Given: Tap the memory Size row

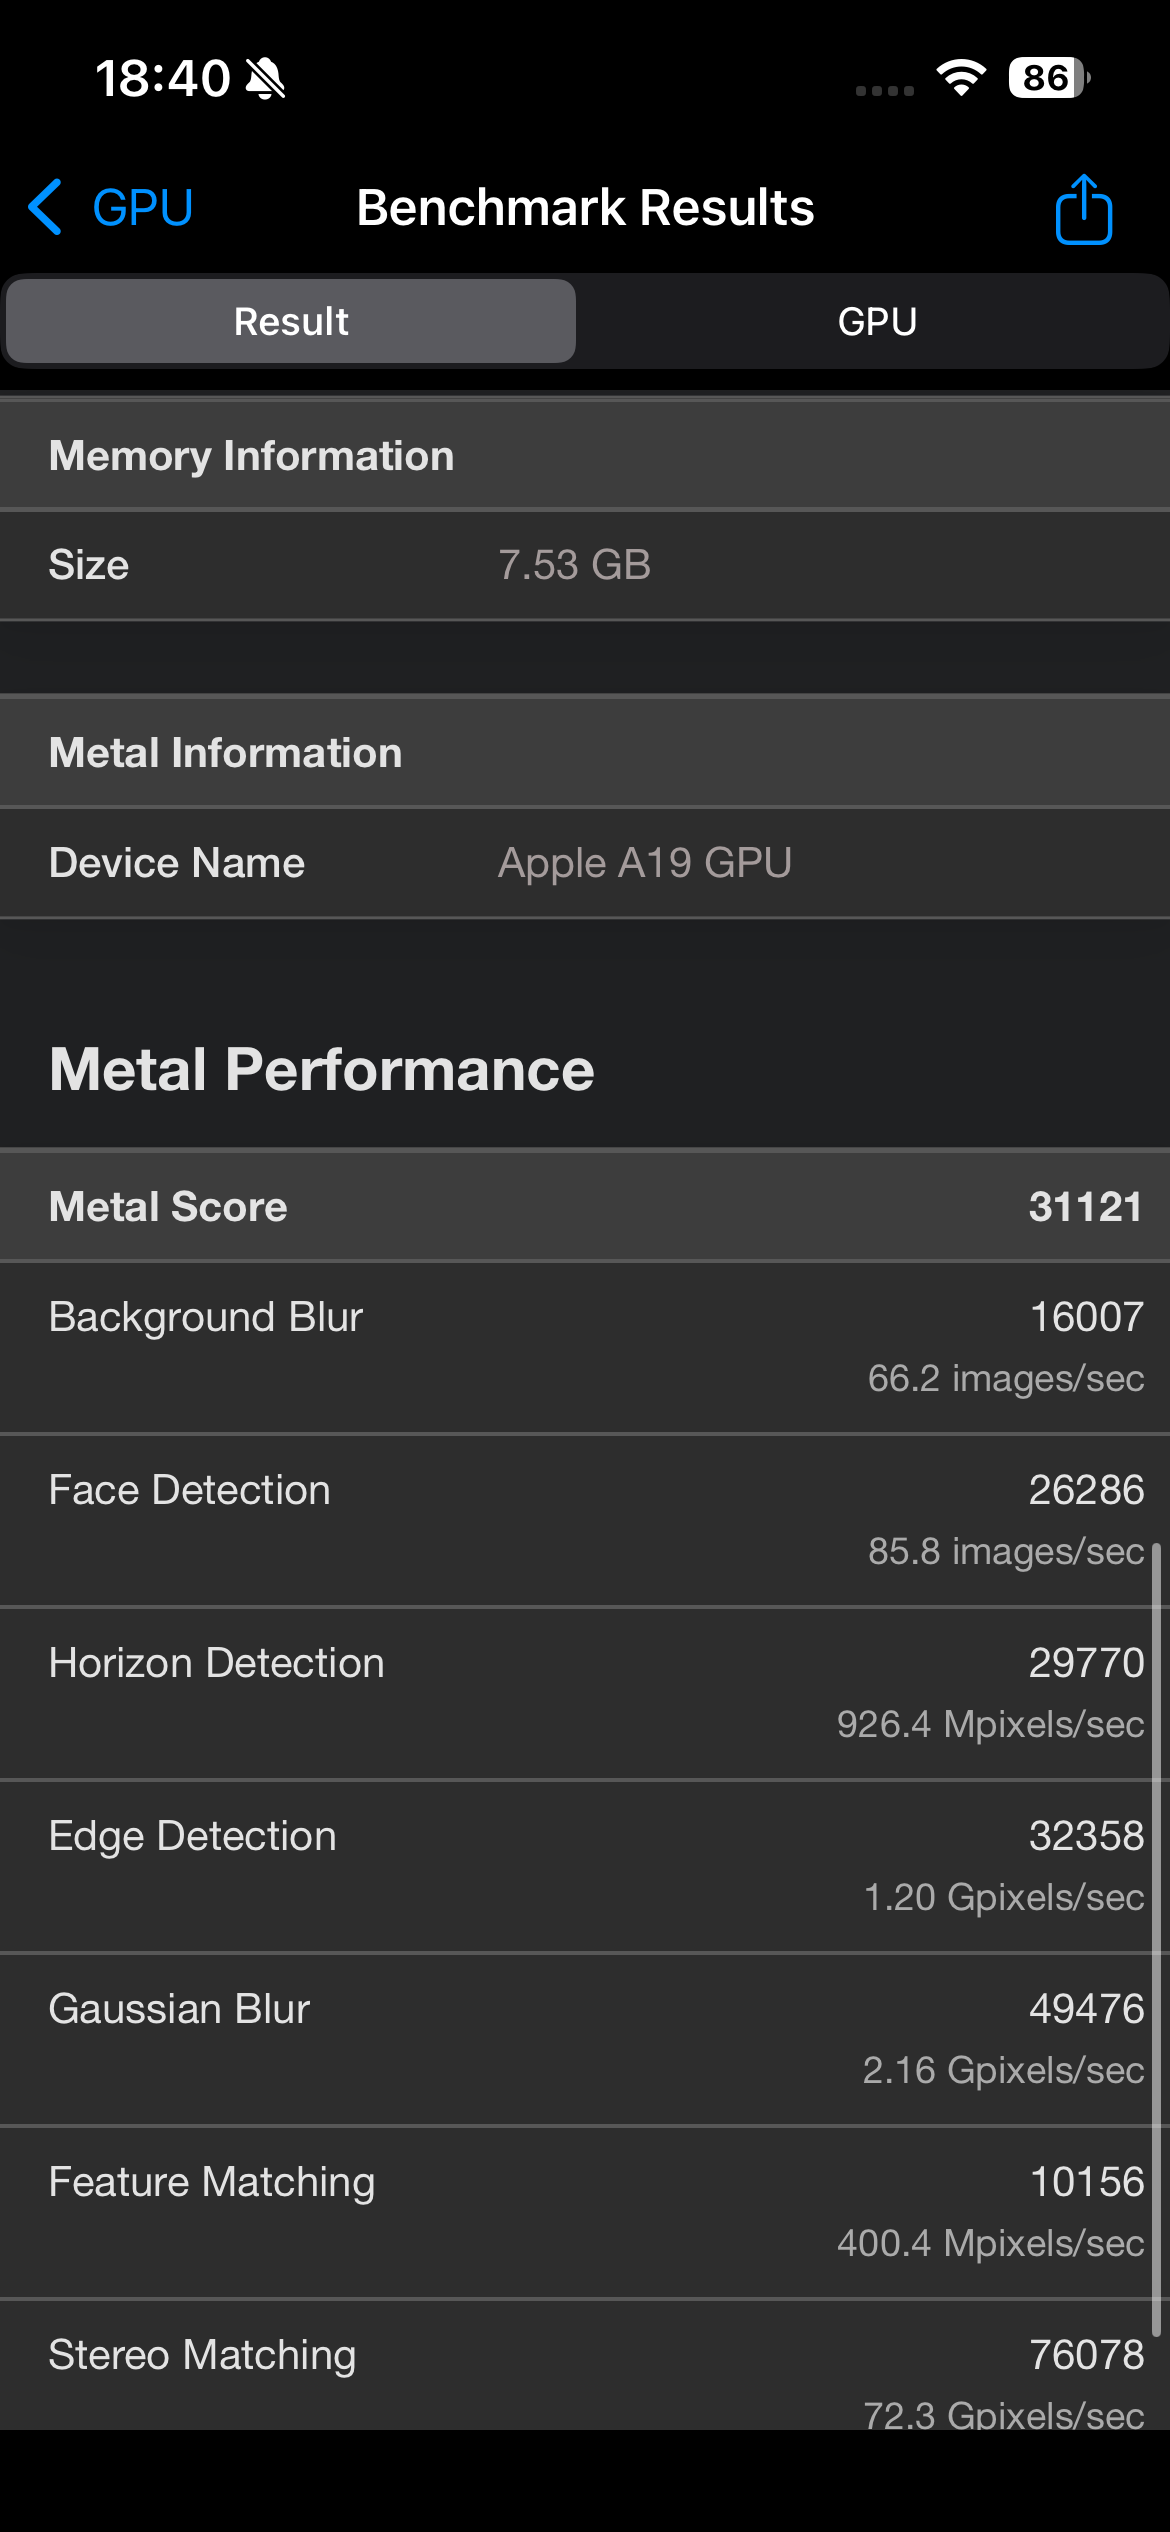Looking at the screenshot, I should point(585,565).
